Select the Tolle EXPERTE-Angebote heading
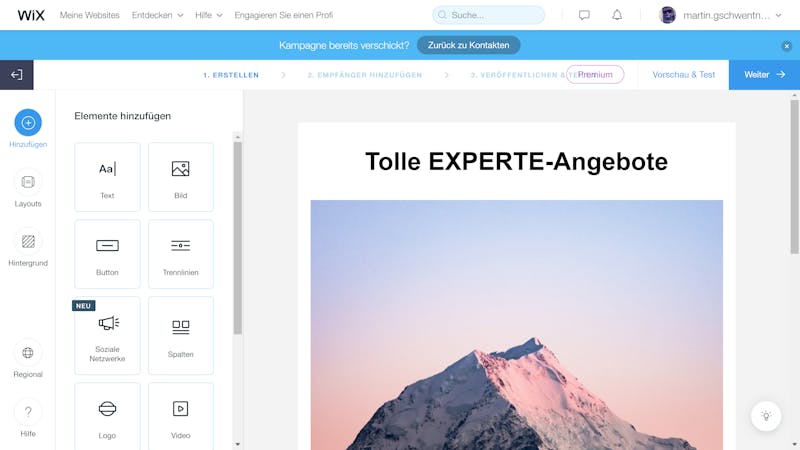The image size is (800, 450). coord(516,162)
